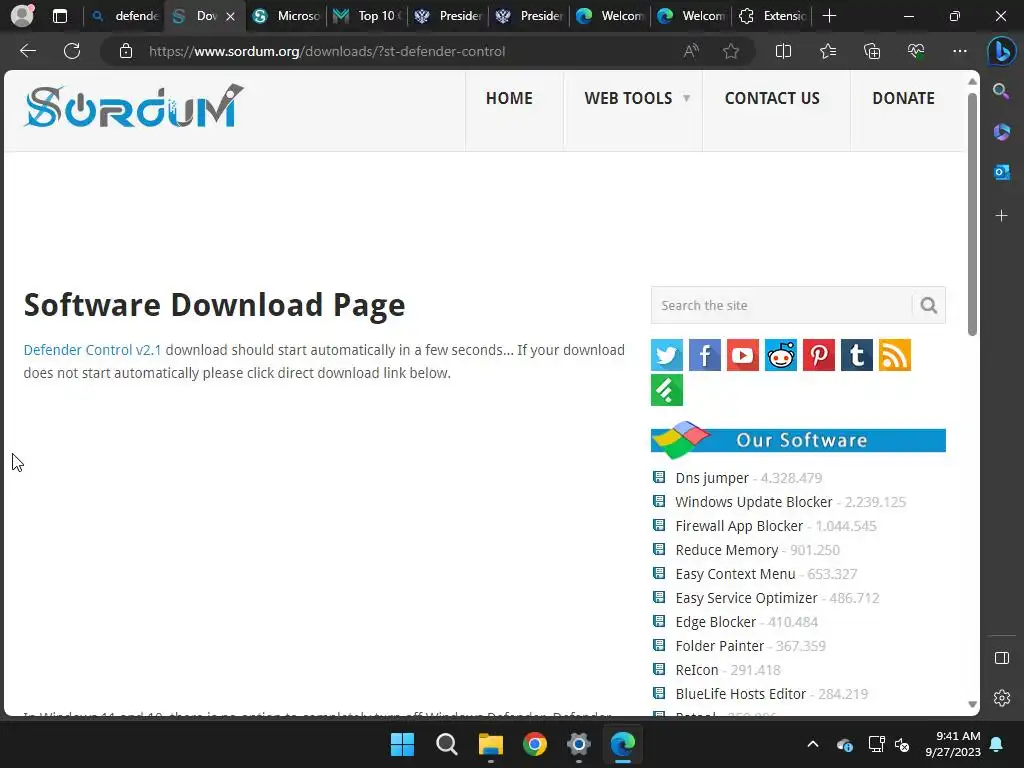
Task: Toggle sidebar visibility button
Action: coord(1001,658)
